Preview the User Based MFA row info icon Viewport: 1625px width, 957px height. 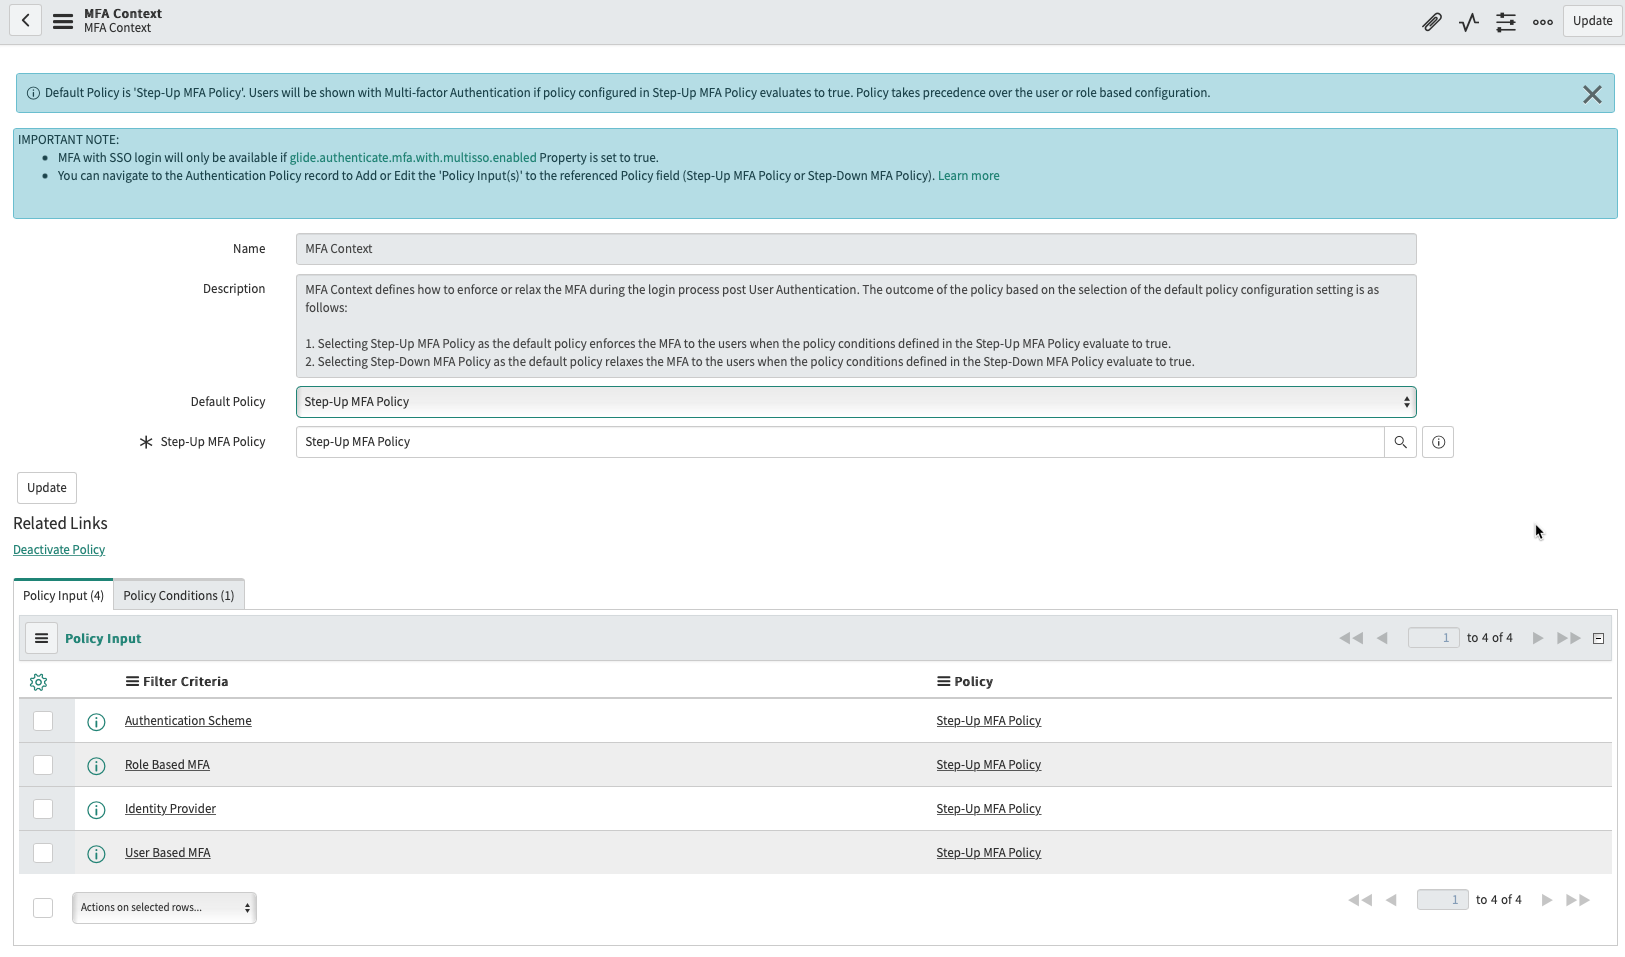[96, 854]
